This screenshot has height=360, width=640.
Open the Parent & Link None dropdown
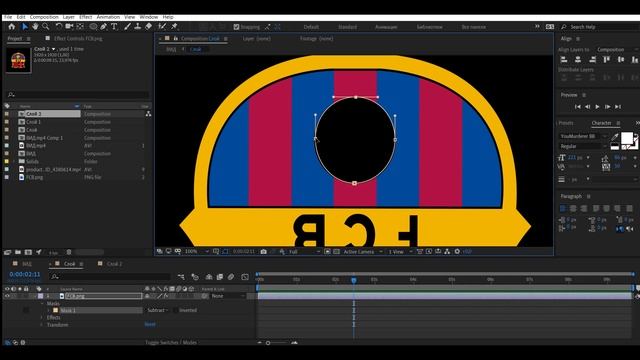click(x=228, y=296)
